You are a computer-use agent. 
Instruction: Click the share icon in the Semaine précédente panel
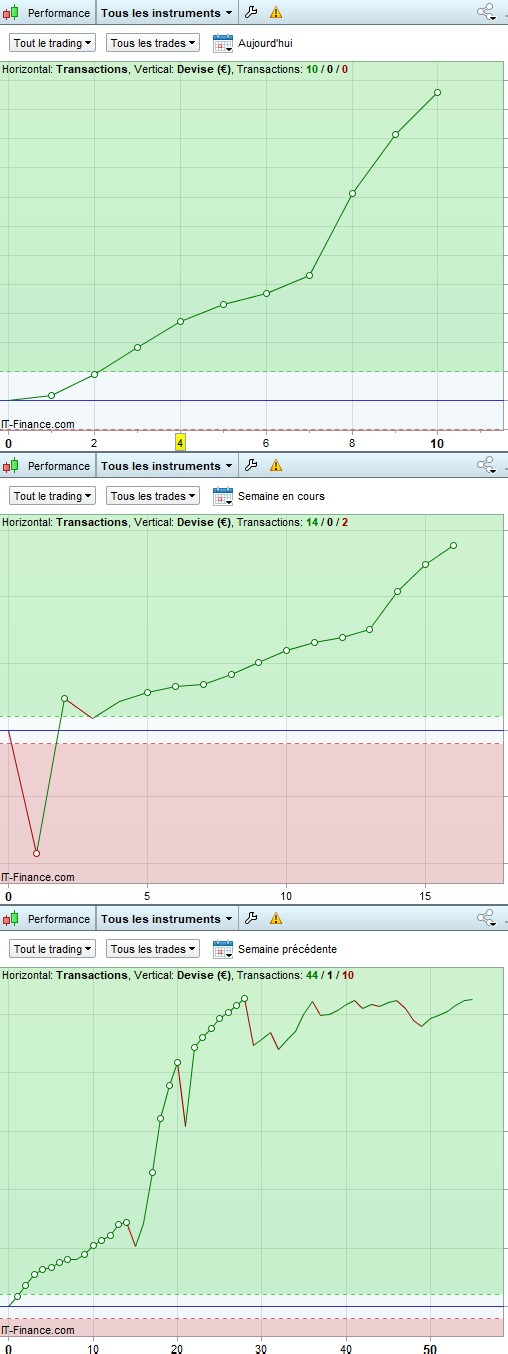click(x=487, y=918)
